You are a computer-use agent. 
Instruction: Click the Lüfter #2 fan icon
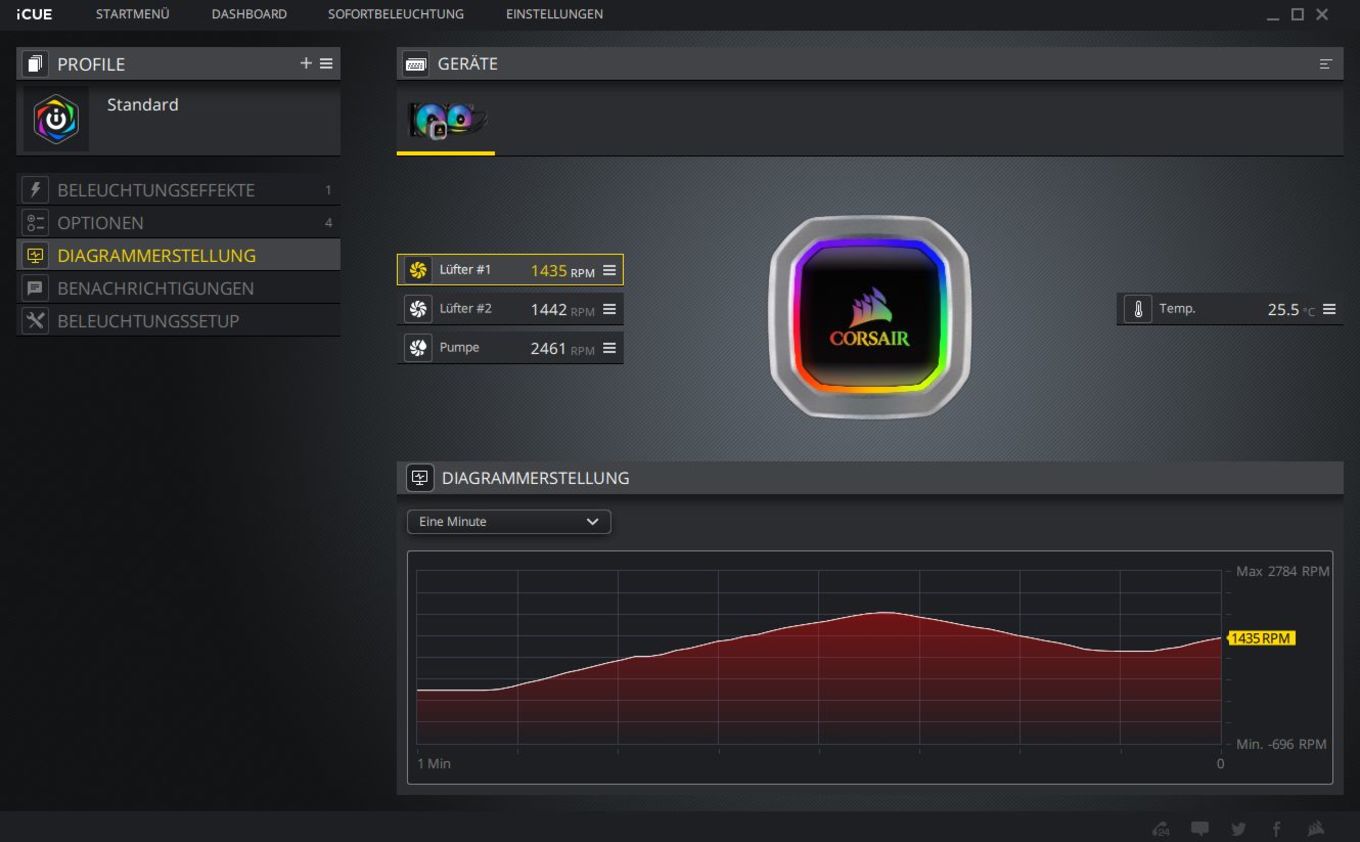coord(418,309)
